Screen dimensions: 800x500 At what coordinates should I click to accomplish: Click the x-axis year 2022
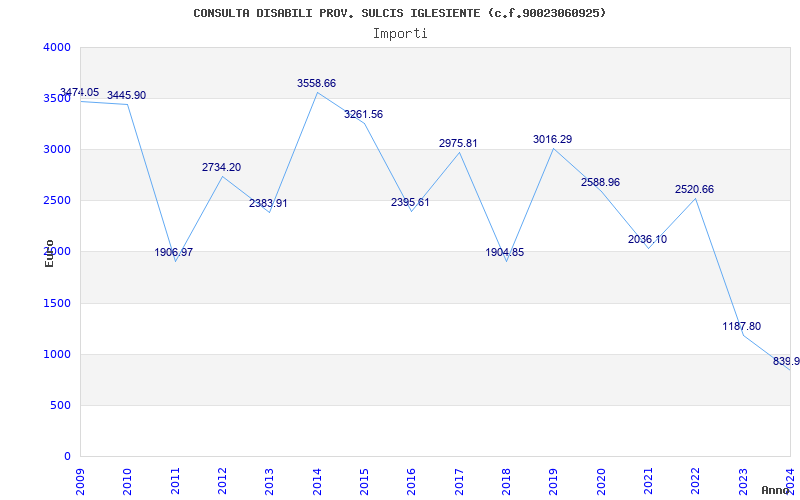[696, 482]
